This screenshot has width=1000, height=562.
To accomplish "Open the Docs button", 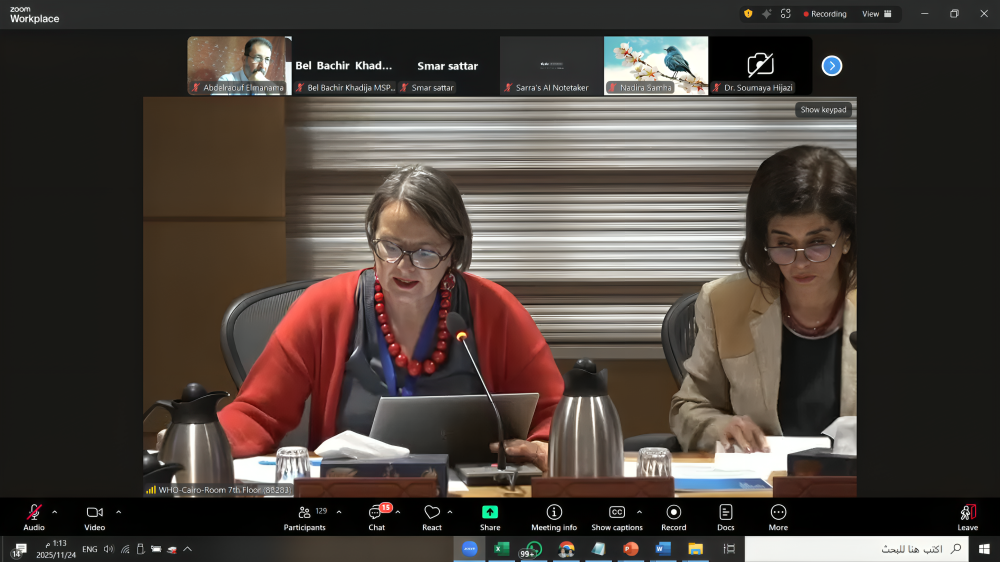I will (726, 517).
